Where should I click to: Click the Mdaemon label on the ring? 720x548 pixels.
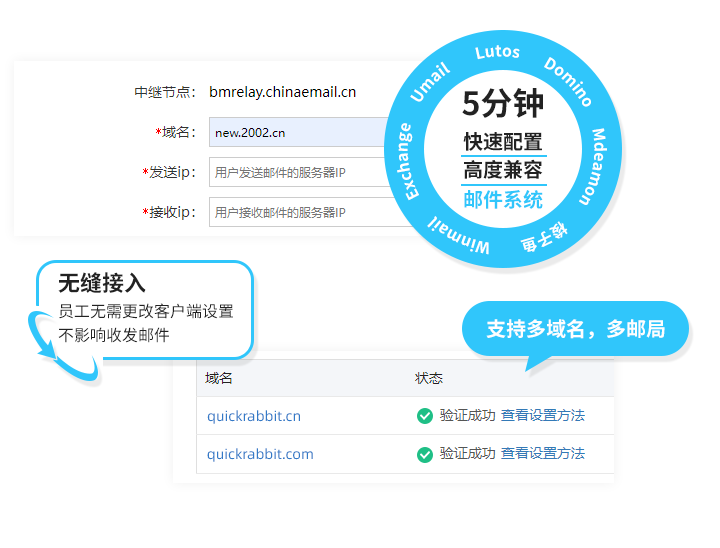(x=603, y=166)
